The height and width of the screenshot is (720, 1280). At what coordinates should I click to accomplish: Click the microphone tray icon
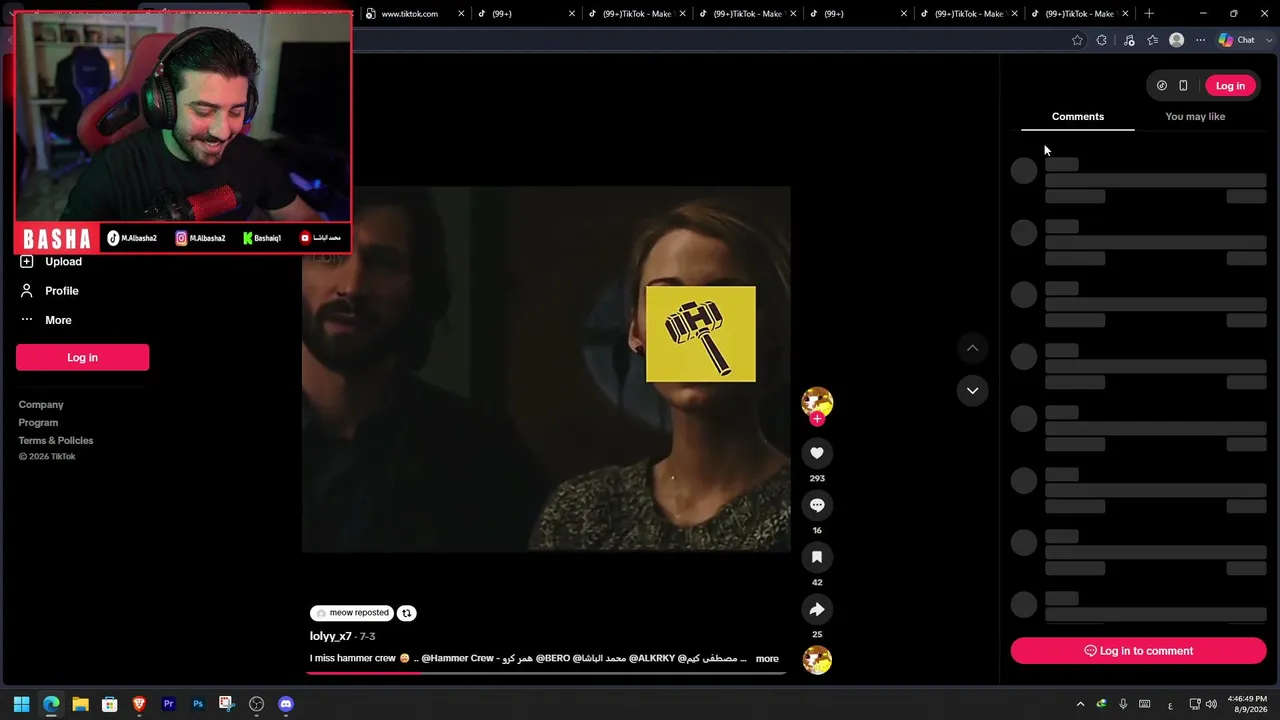[x=1123, y=704]
